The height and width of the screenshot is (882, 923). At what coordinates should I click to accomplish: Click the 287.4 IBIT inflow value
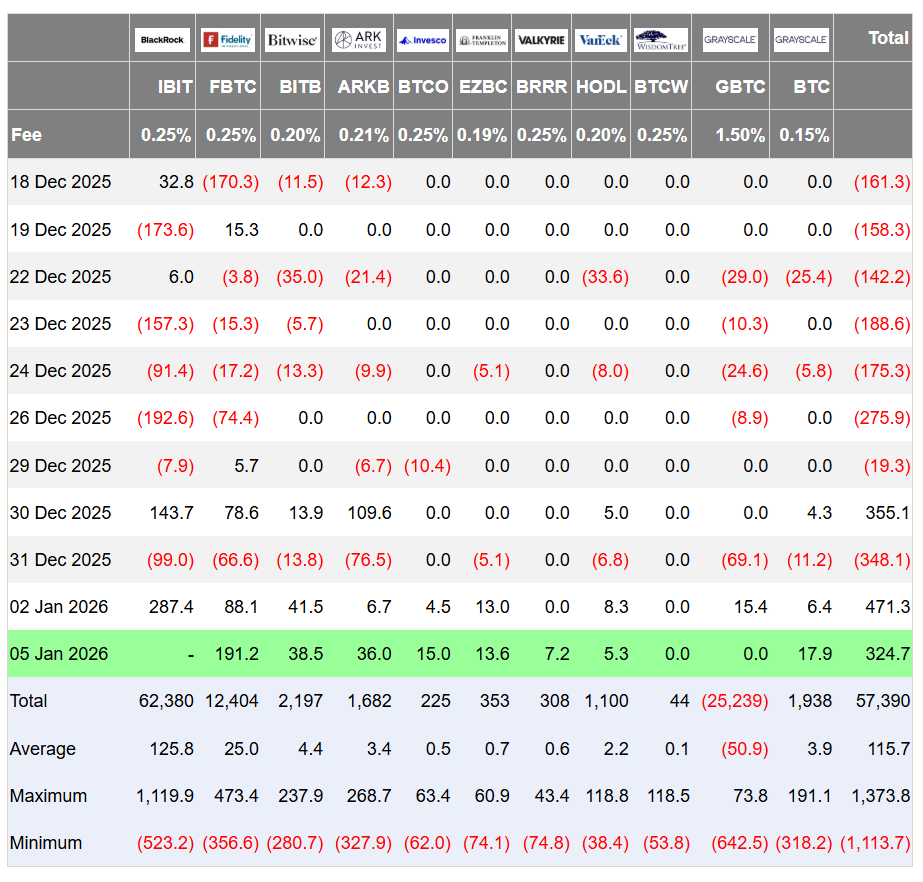tap(171, 607)
